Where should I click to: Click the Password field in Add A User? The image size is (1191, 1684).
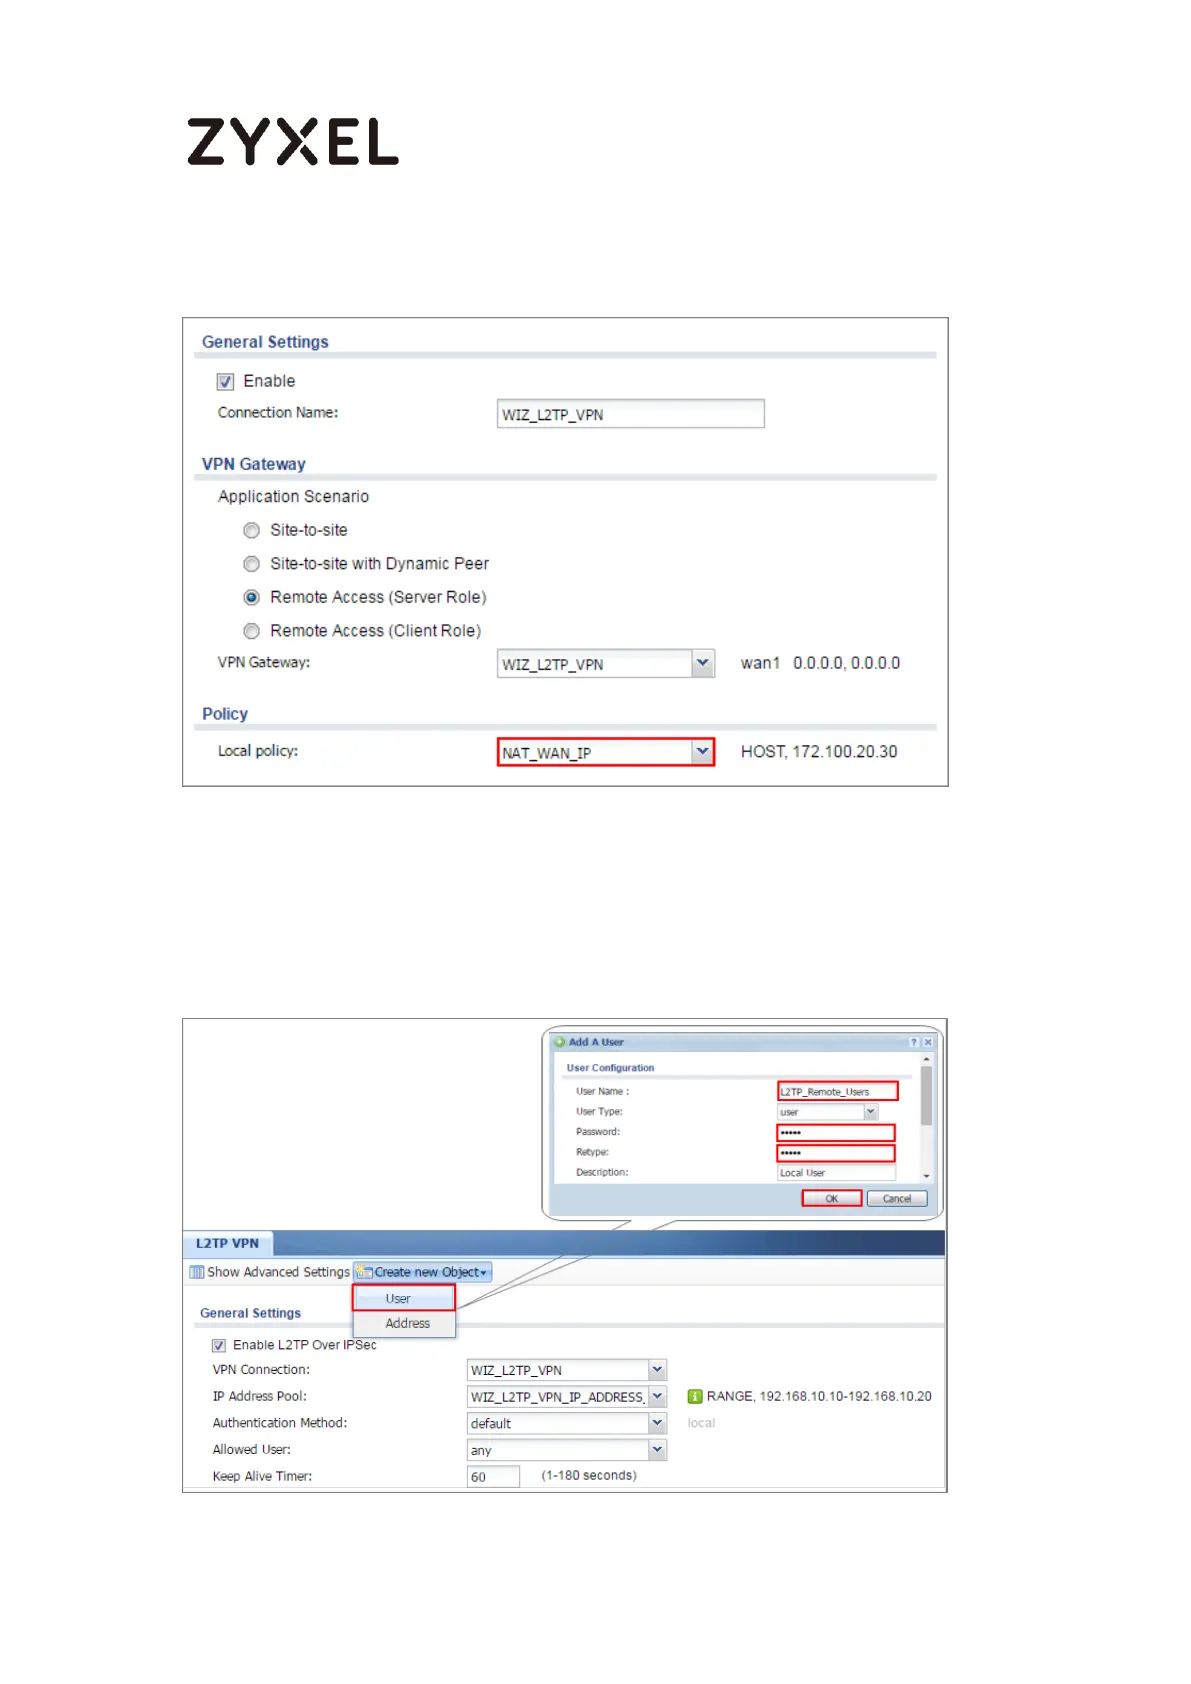(836, 1133)
